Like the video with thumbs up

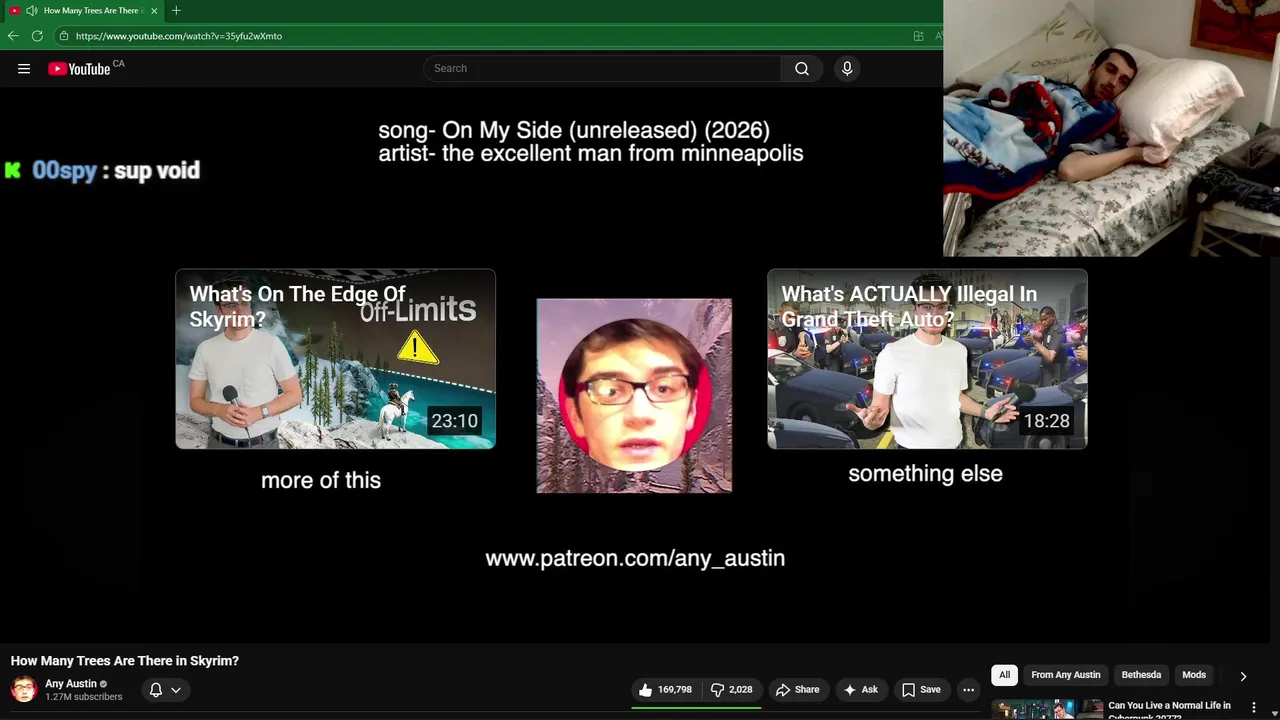coord(665,689)
